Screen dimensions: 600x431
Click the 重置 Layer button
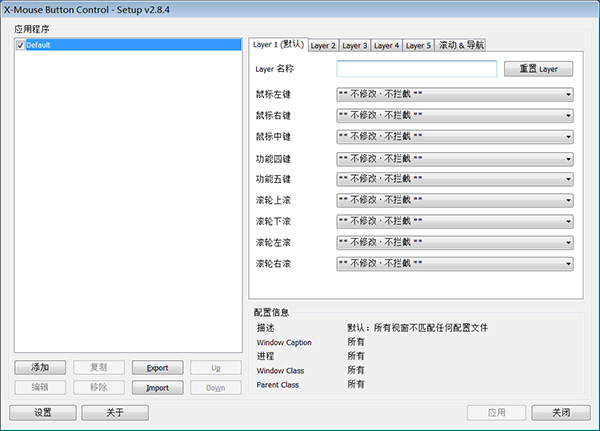[x=538, y=69]
